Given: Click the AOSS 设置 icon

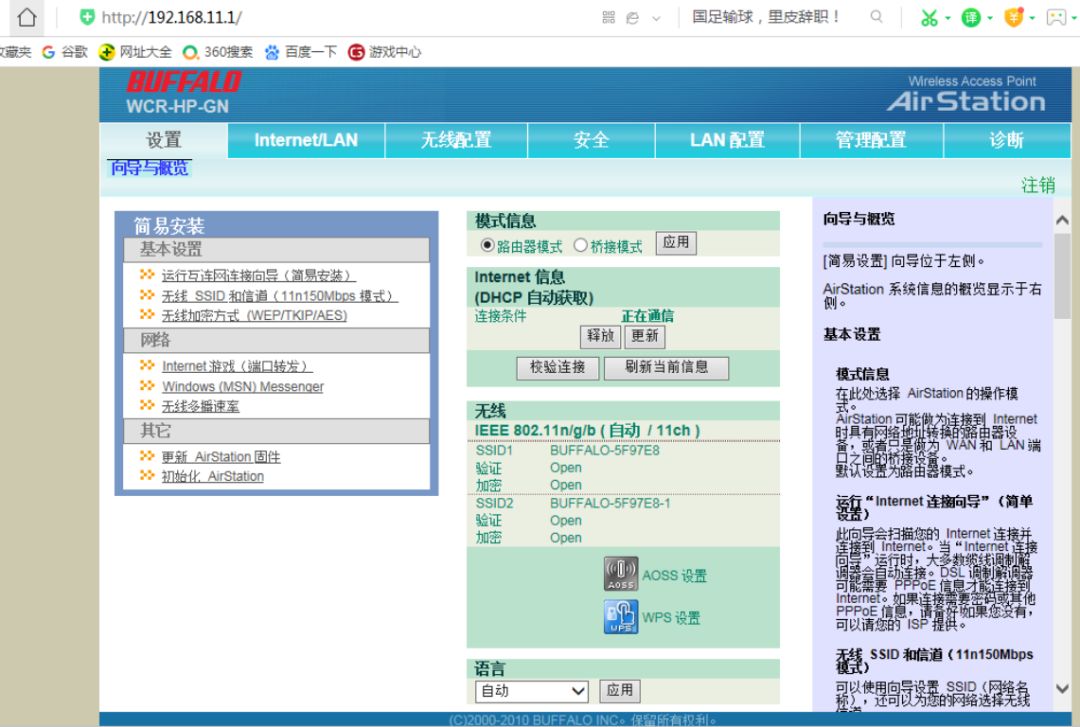Looking at the screenshot, I should click(x=620, y=575).
